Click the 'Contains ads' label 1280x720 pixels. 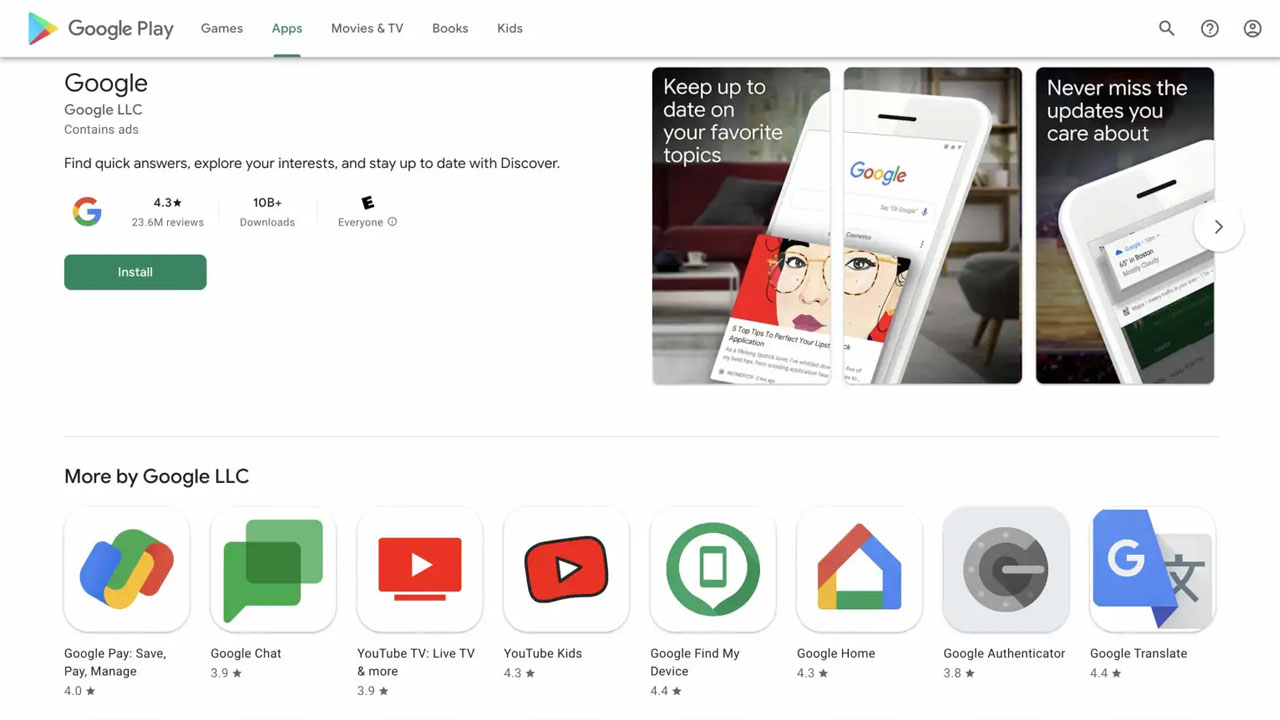[101, 130]
